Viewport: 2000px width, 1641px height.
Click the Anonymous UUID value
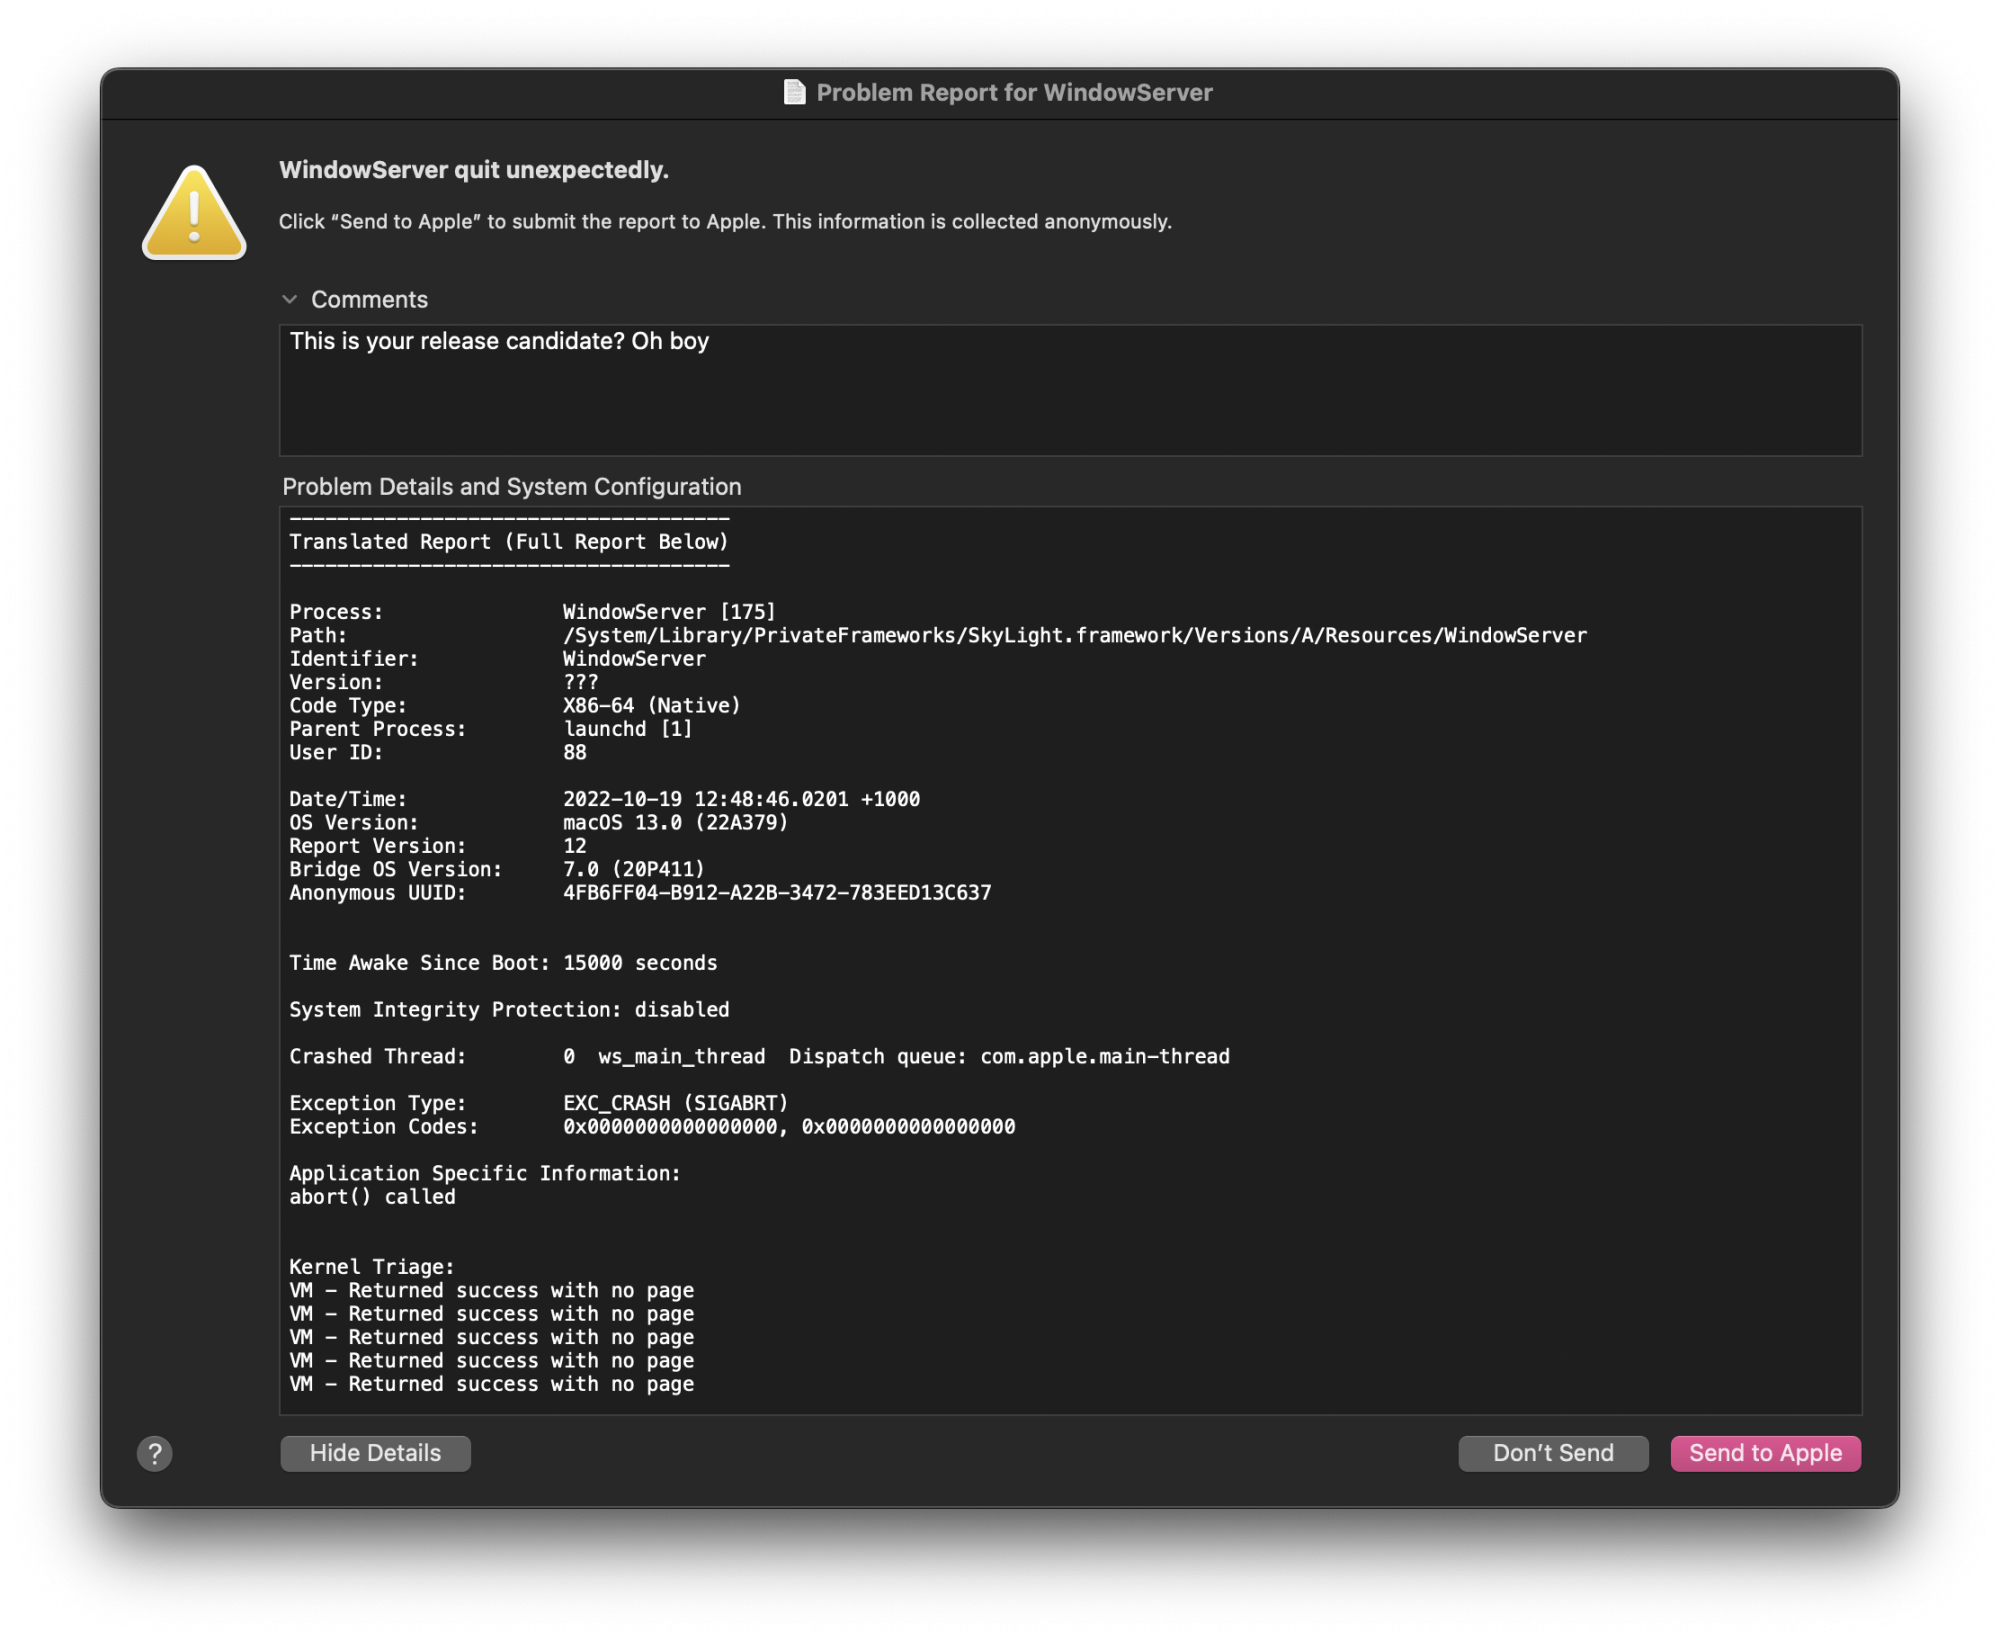tap(777, 893)
